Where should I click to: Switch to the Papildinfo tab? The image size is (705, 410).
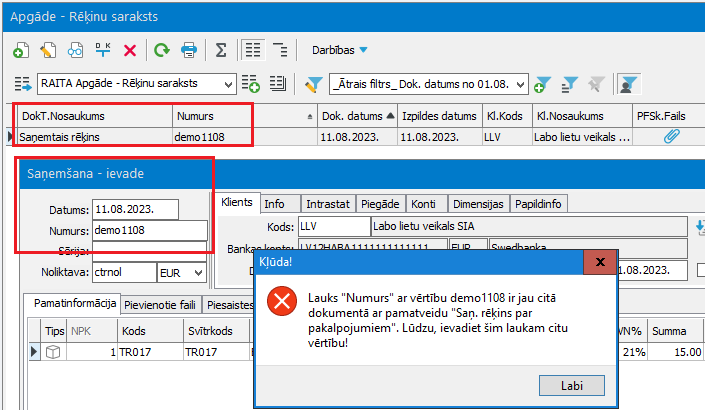(x=539, y=204)
